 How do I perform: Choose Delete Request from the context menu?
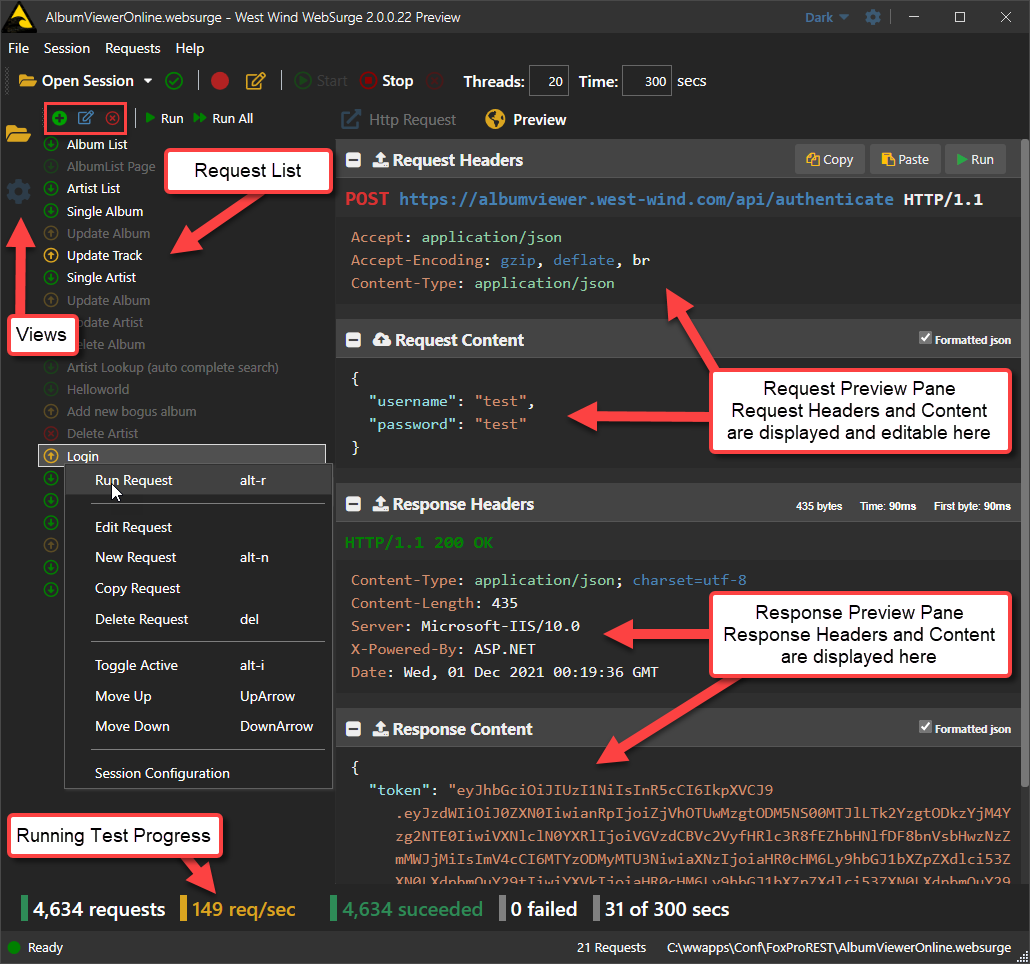198,619
